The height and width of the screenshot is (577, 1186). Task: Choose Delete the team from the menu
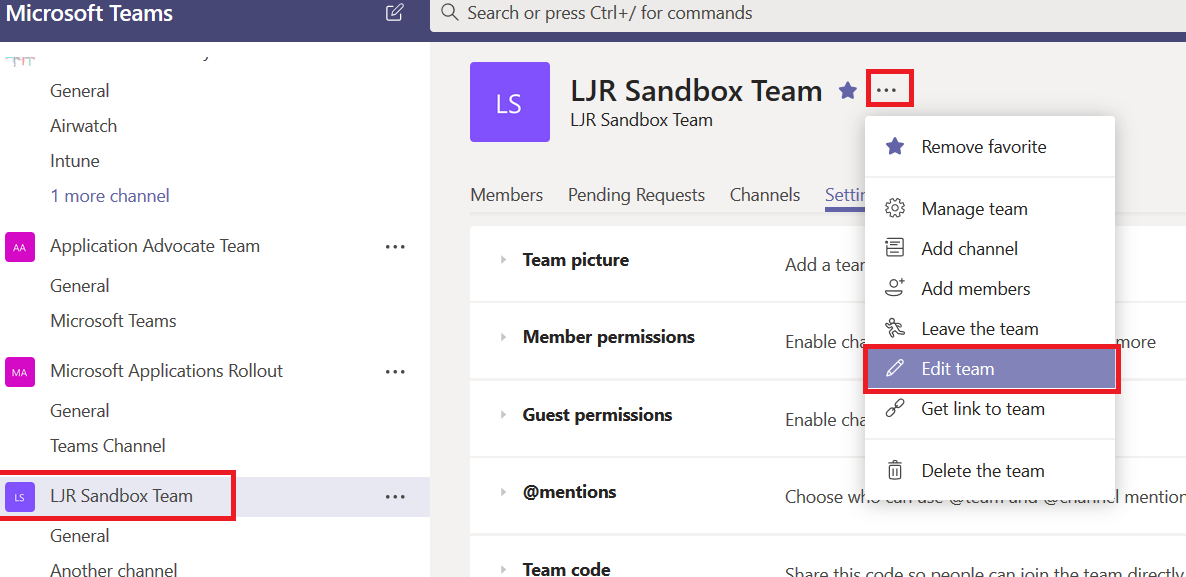[x=990, y=470]
